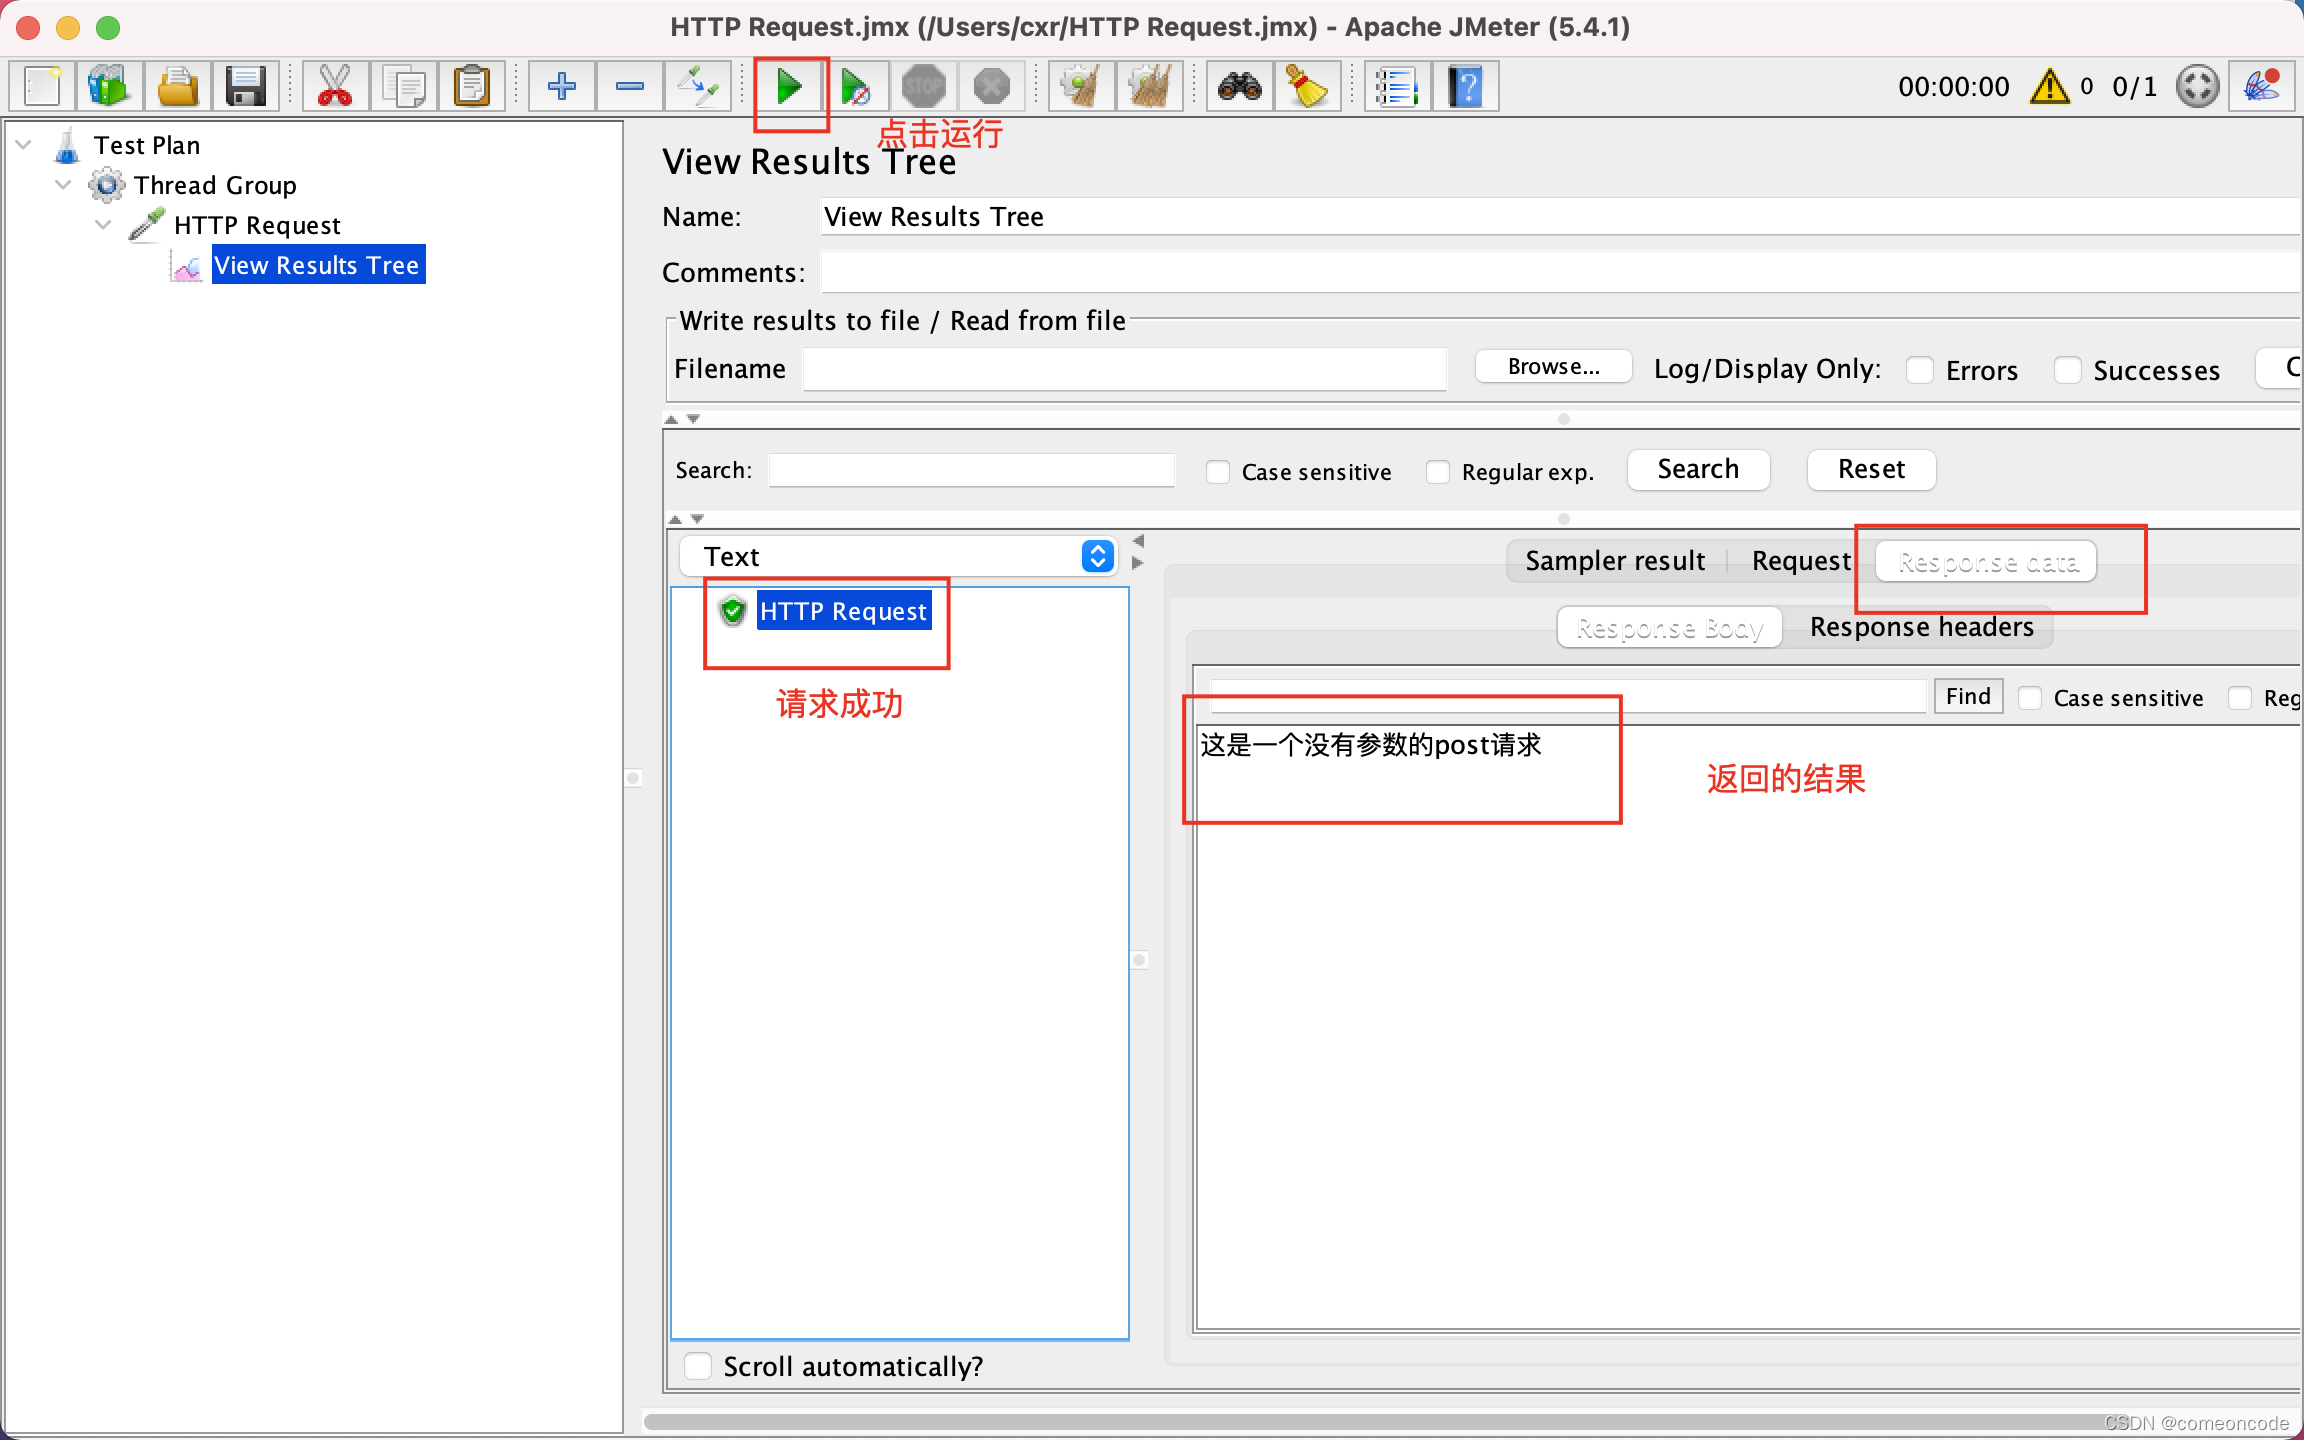The image size is (2304, 1440).
Task: Click the Open file folder icon
Action: point(177,86)
